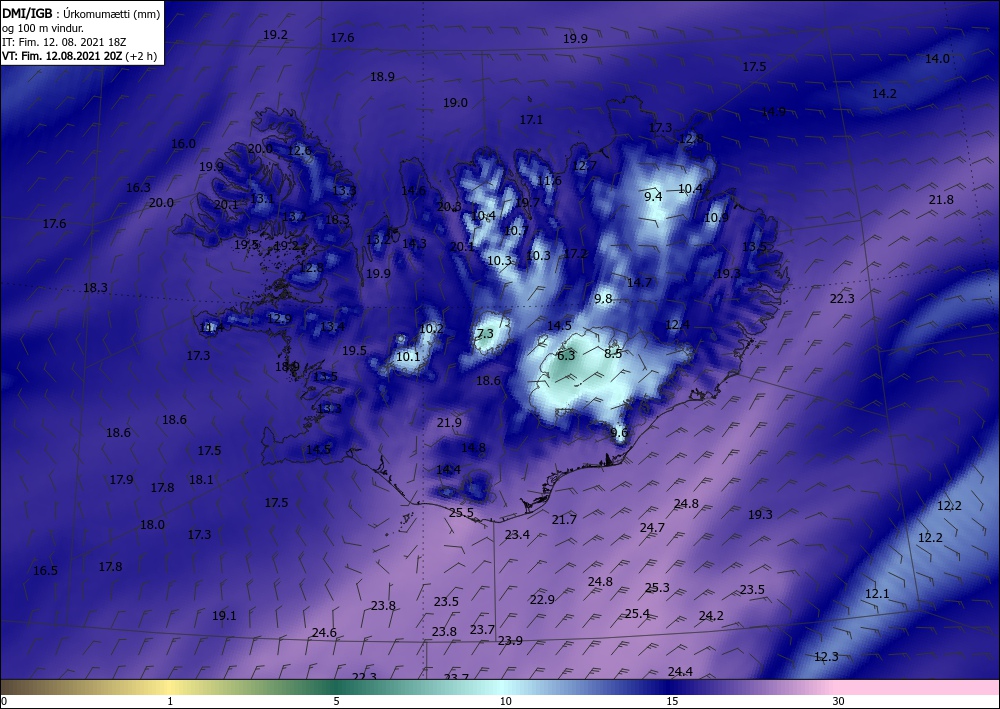Click the 19.7 map value
The image size is (1000, 709).
(x=527, y=203)
